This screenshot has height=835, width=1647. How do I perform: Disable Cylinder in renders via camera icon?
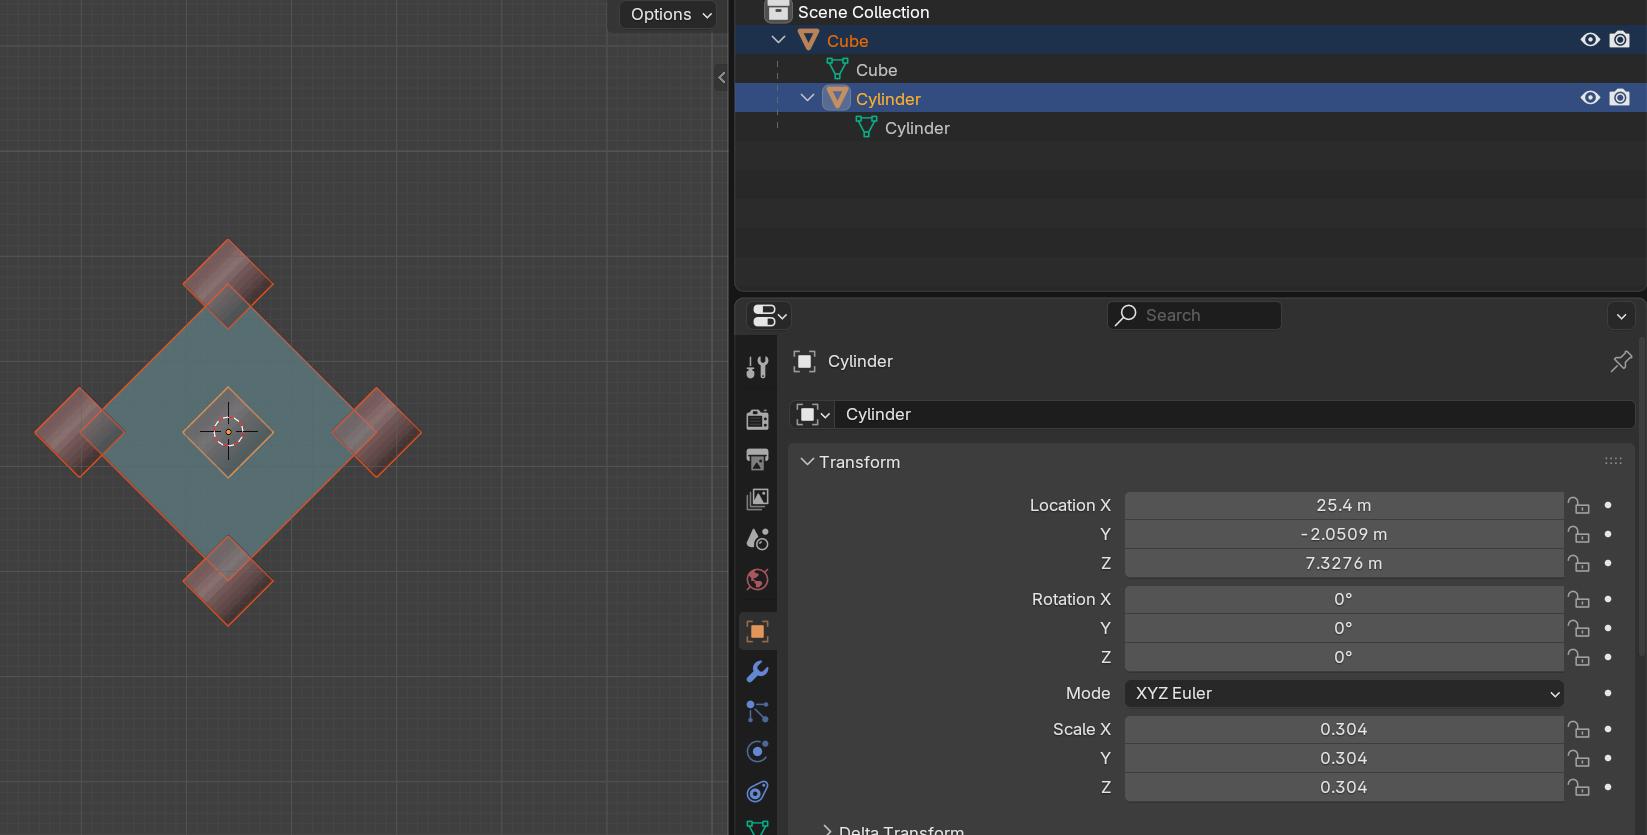(1620, 98)
